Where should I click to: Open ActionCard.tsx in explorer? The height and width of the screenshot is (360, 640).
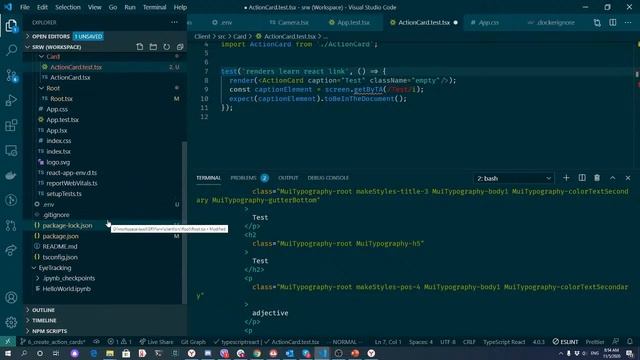pyautogui.click(x=70, y=78)
